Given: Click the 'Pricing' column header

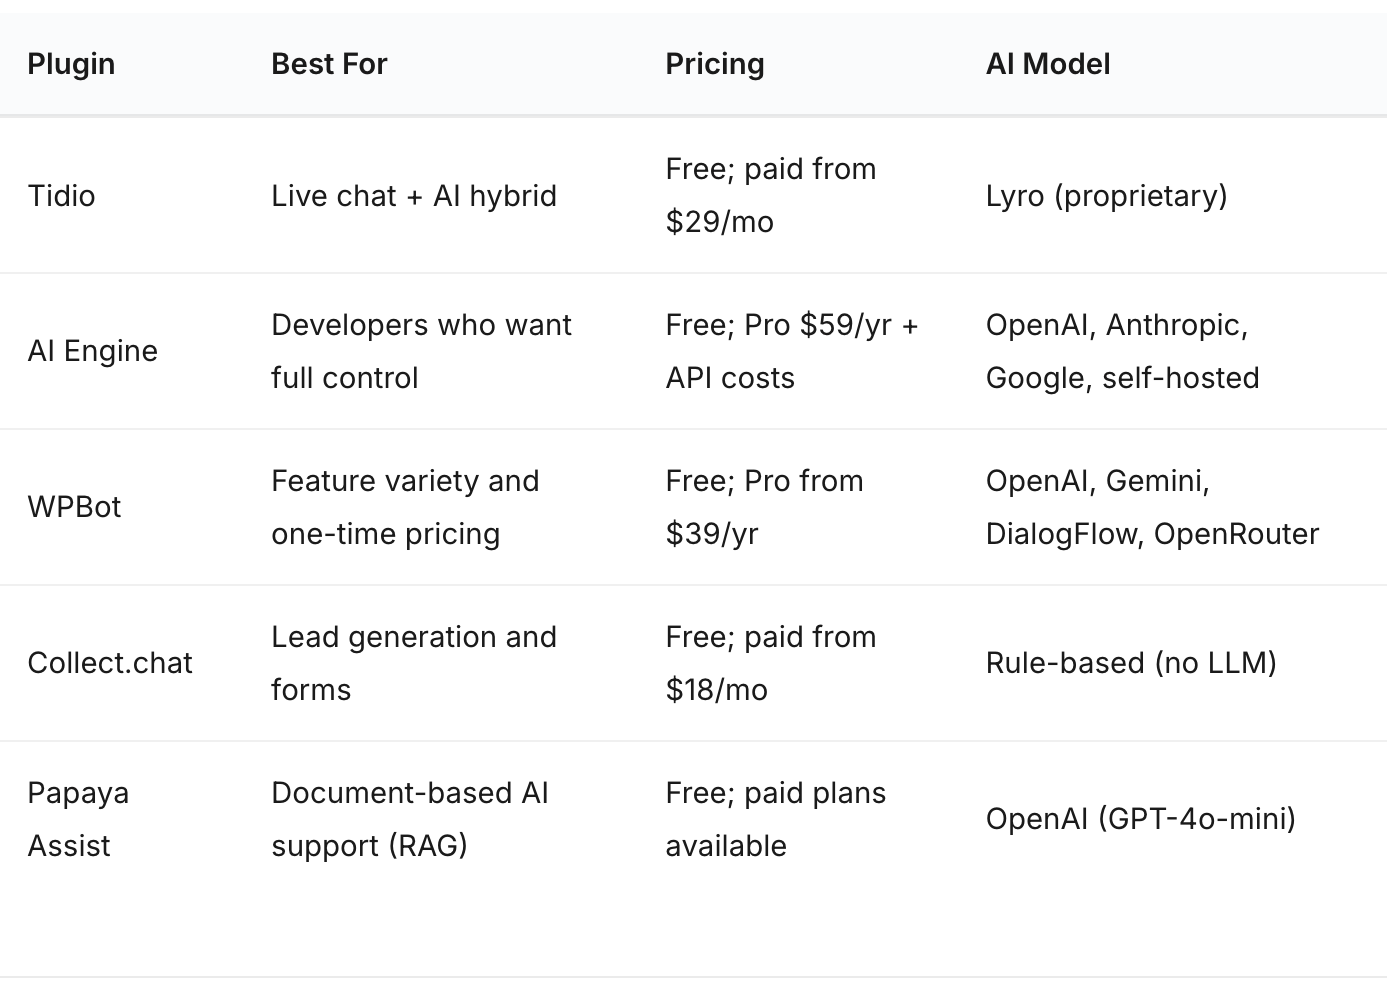Looking at the screenshot, I should coord(715,64).
